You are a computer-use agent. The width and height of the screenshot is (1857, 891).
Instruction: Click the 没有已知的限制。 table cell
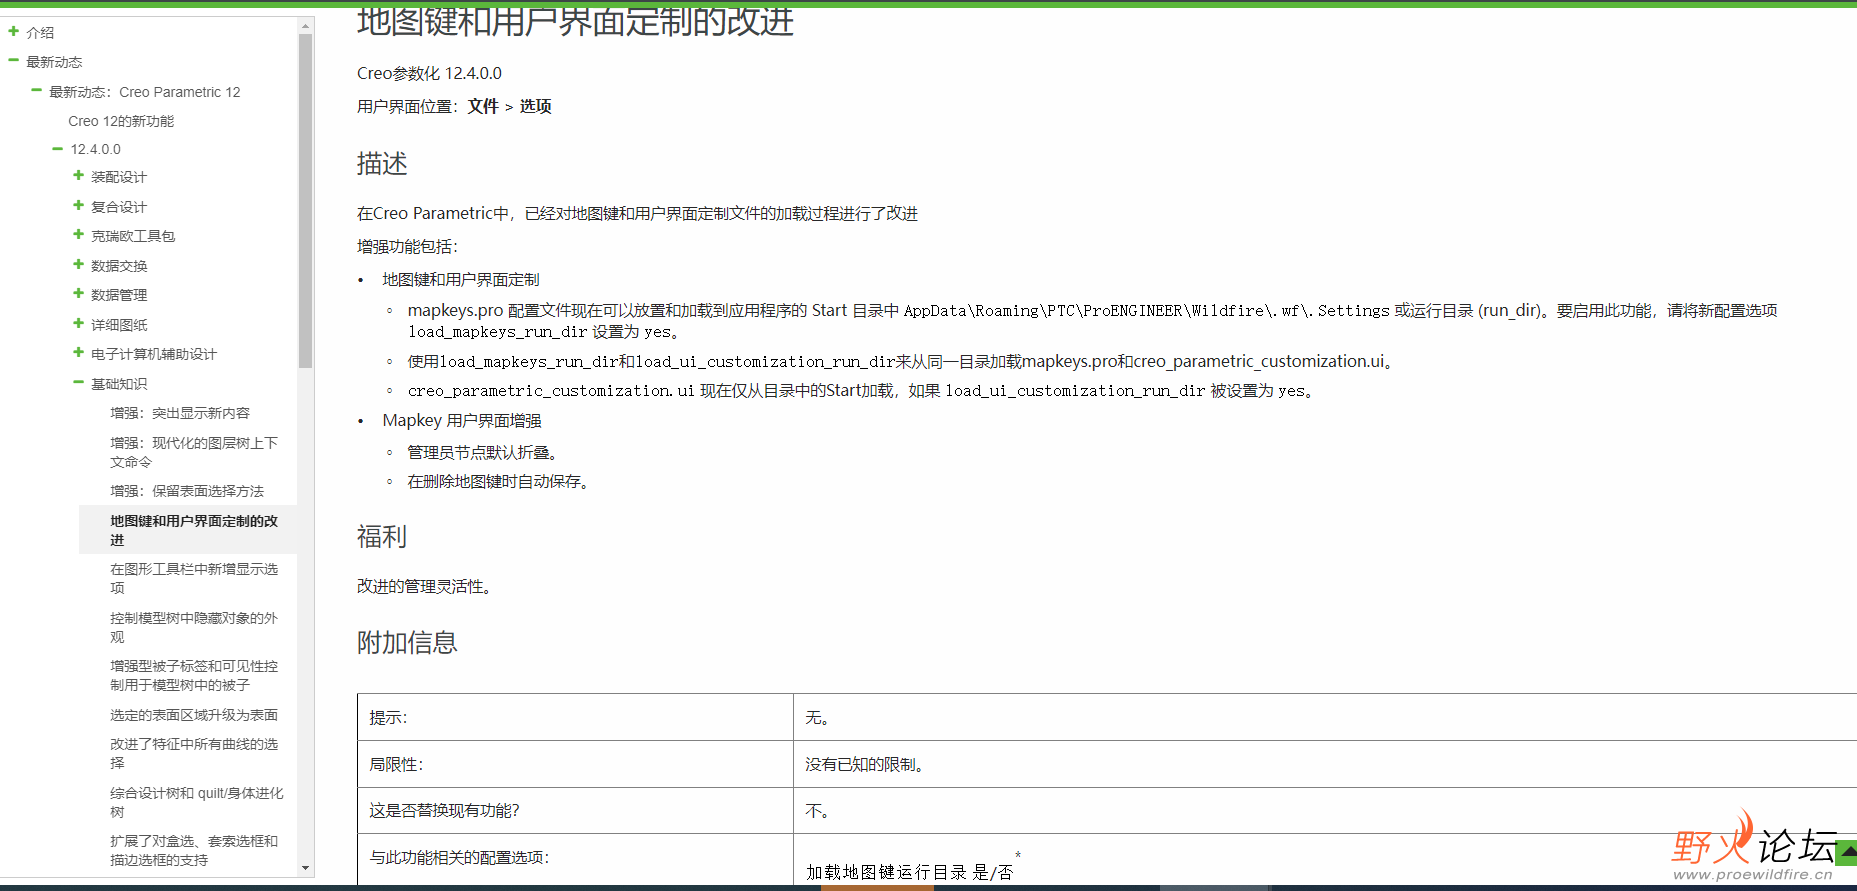coord(1325,764)
